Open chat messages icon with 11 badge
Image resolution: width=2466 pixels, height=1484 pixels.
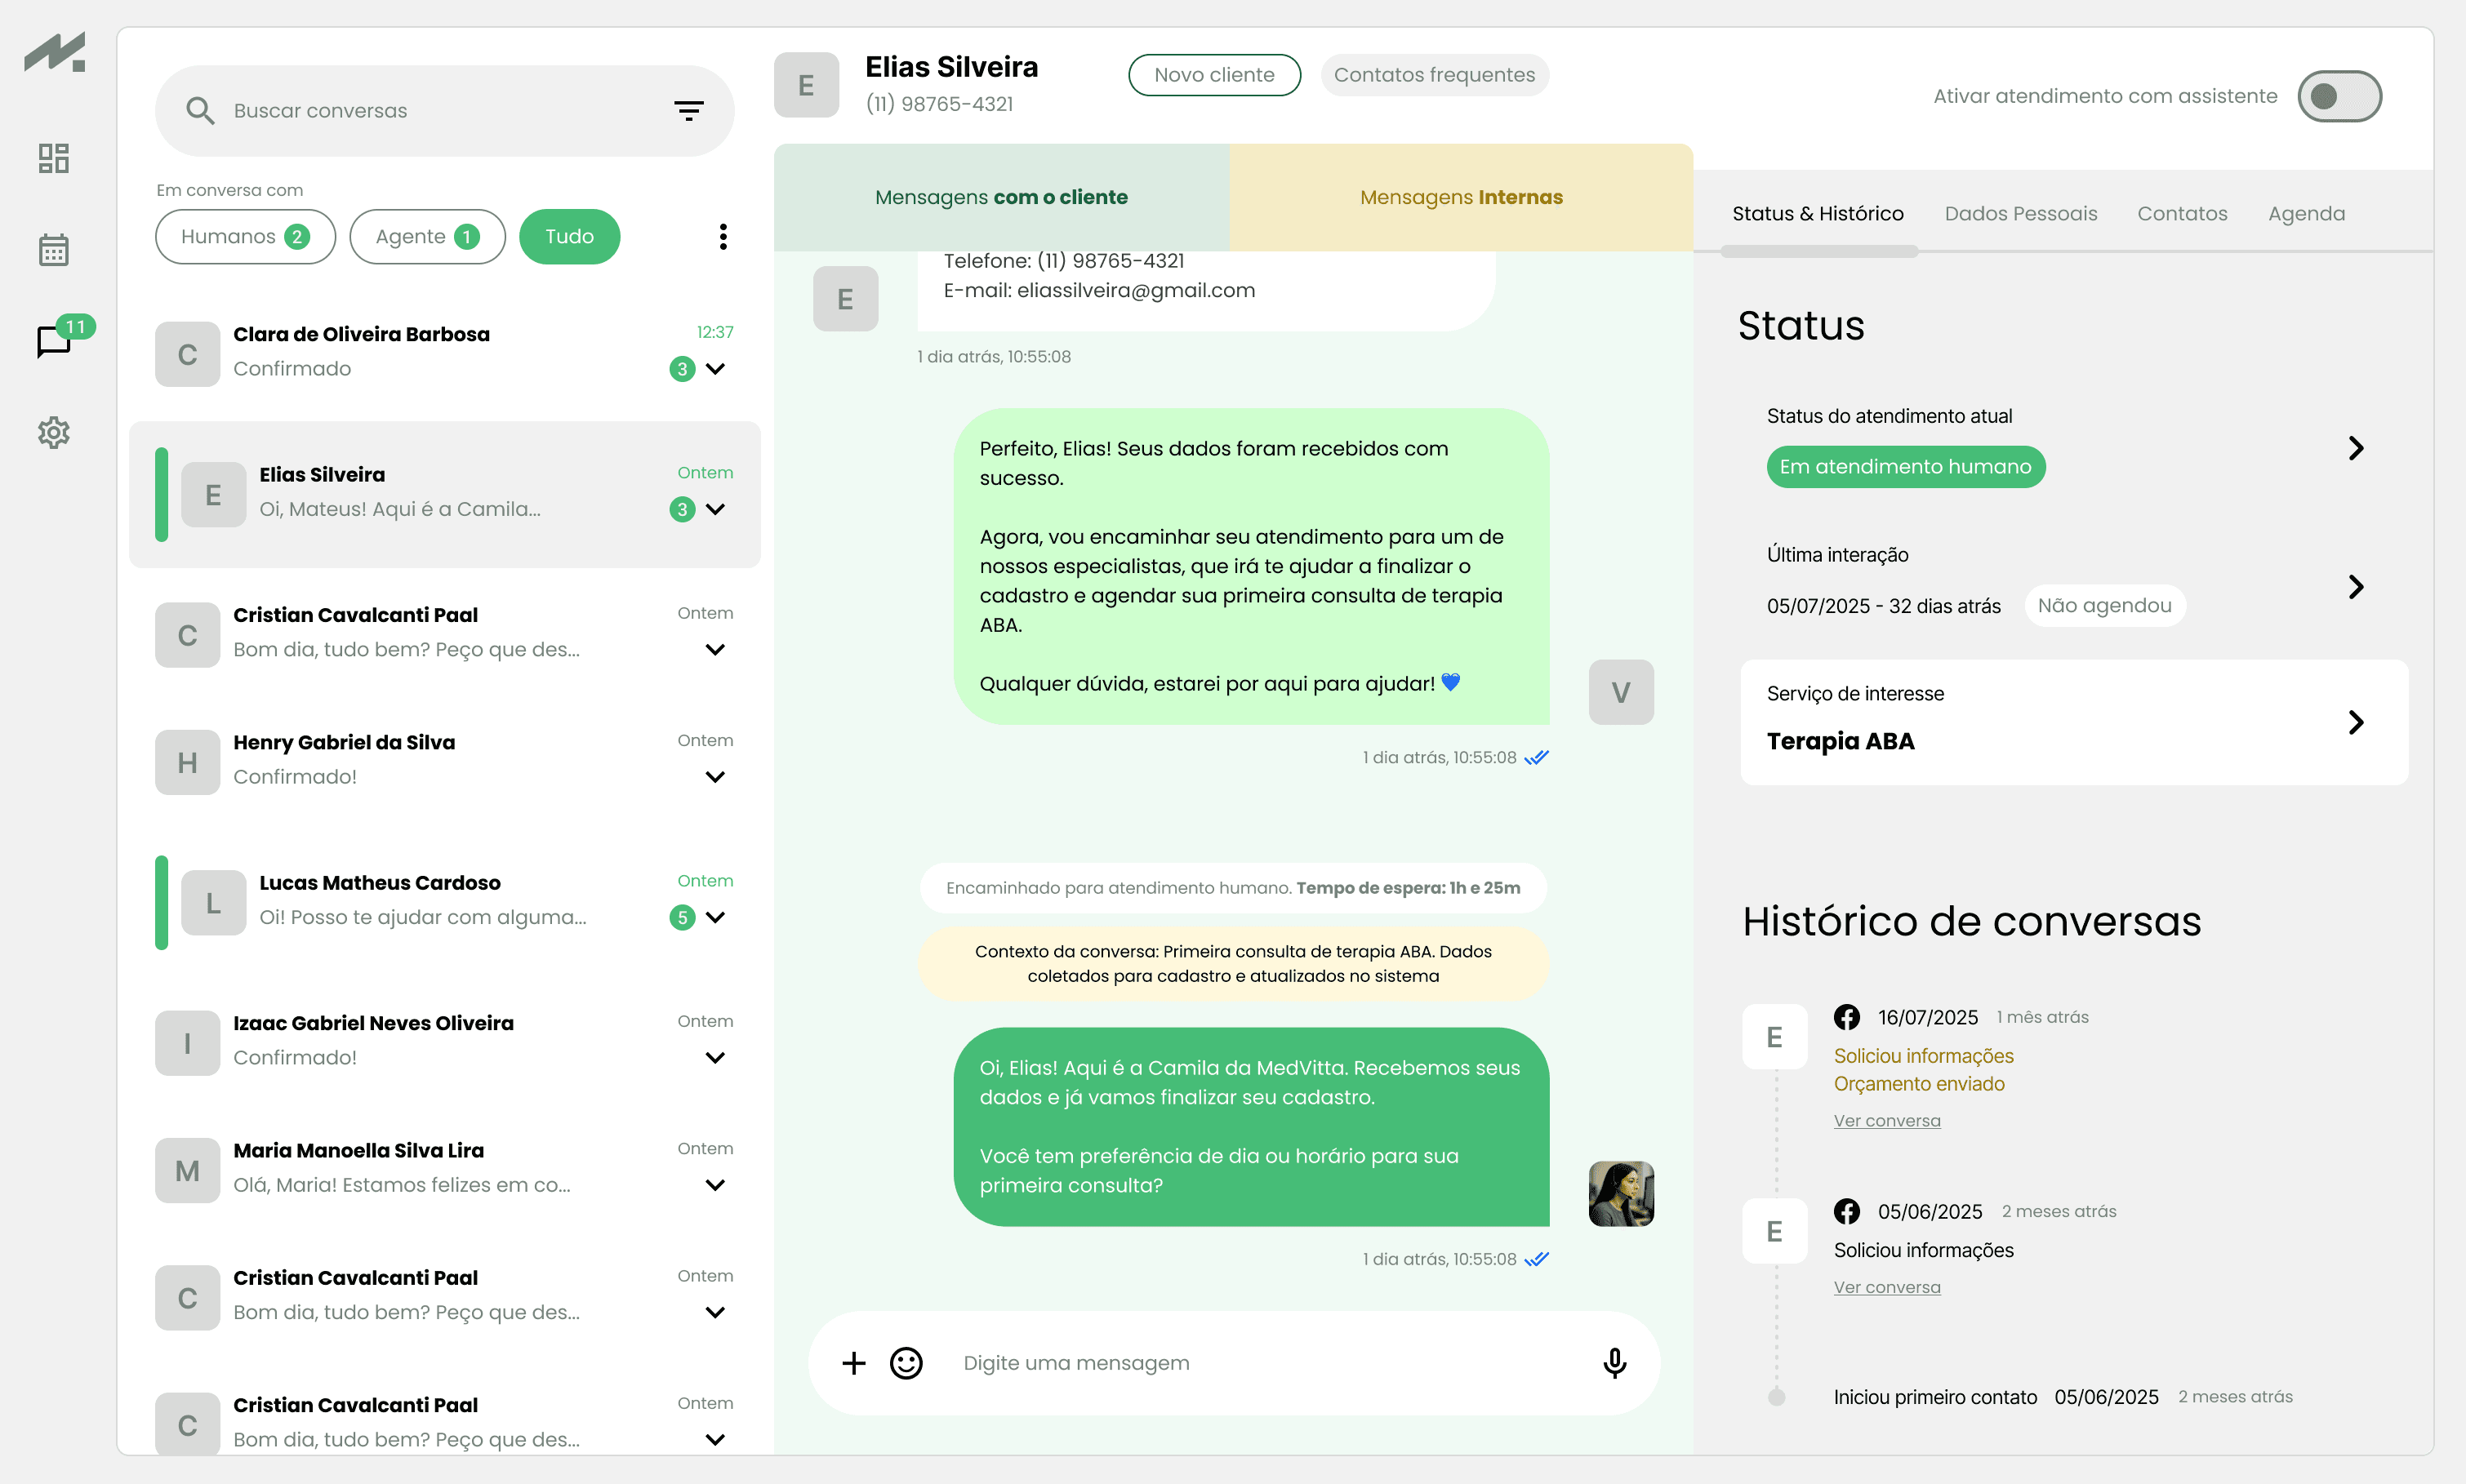tap(54, 341)
